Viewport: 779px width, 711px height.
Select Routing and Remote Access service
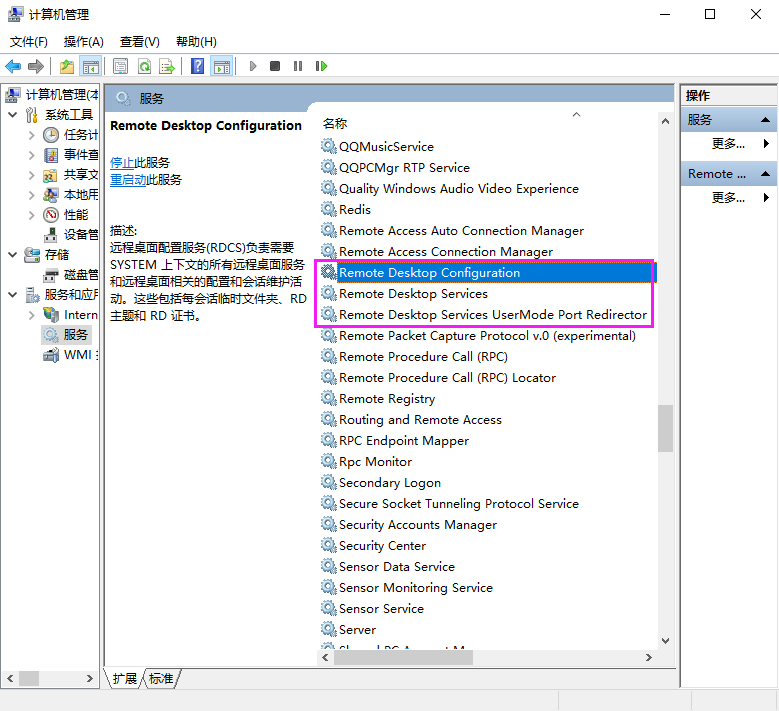point(411,420)
